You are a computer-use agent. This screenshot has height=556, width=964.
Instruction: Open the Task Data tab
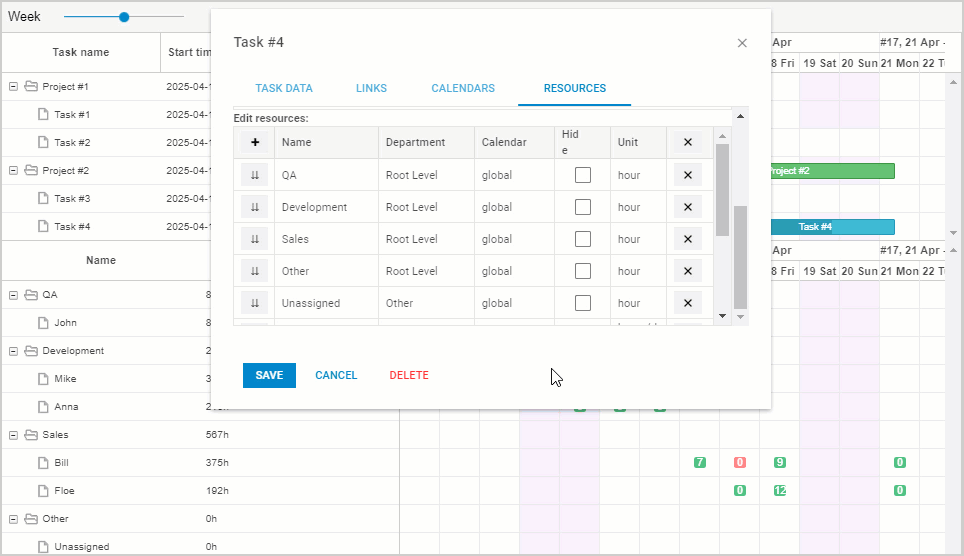click(x=284, y=89)
